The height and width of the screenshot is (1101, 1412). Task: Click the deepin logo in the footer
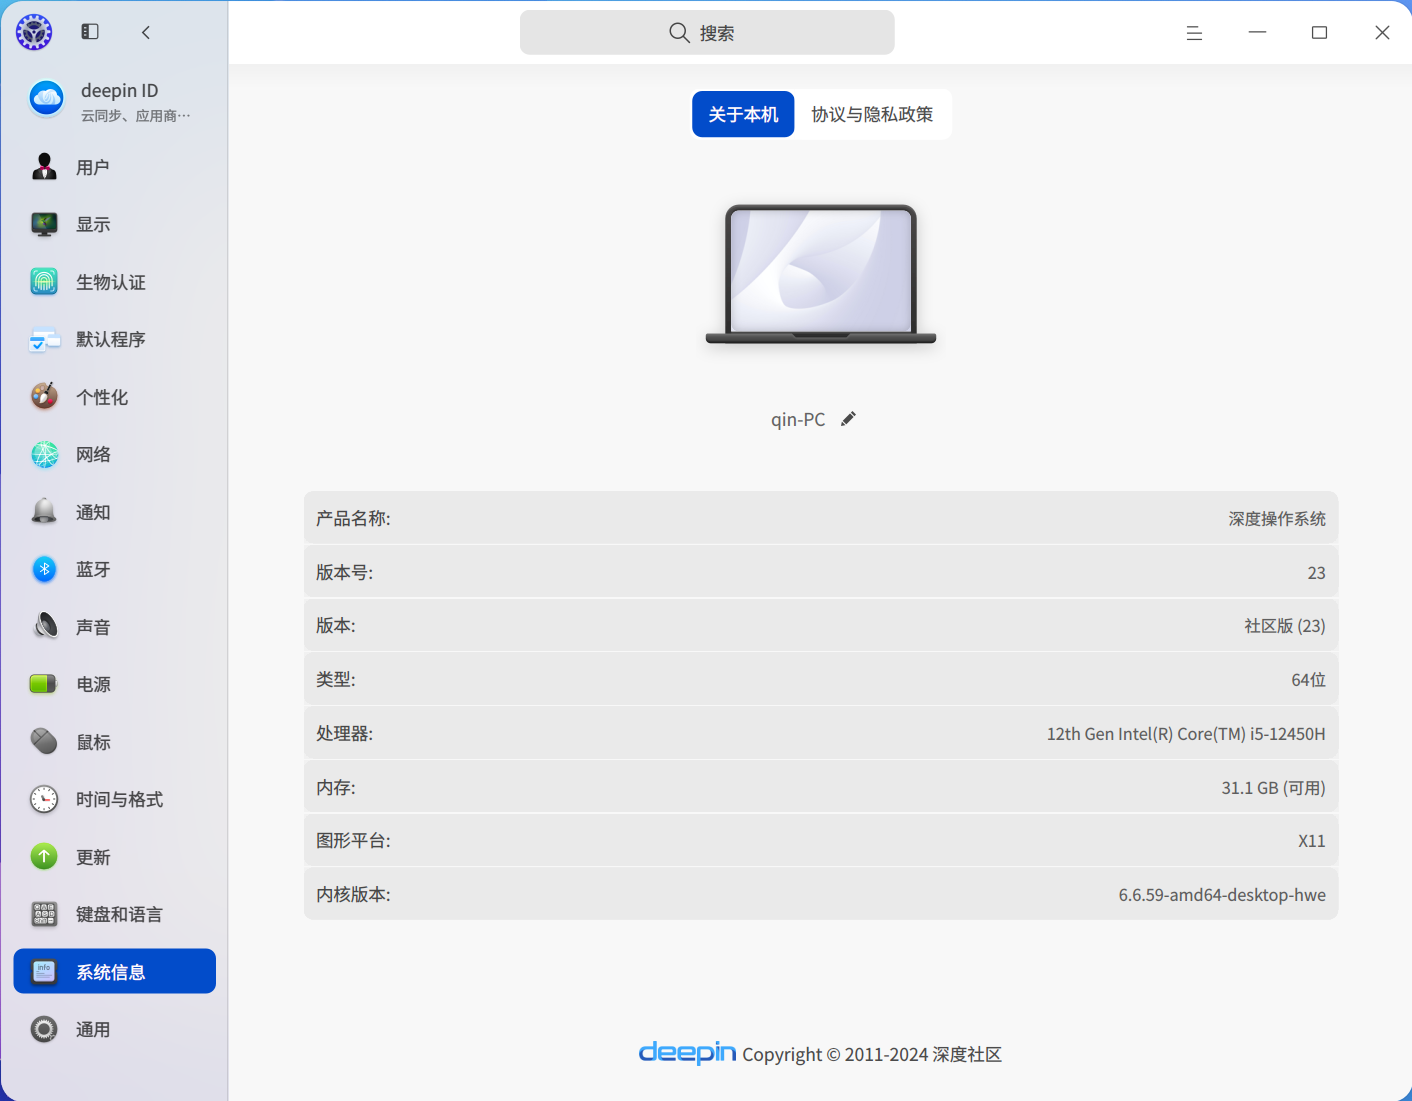[x=688, y=1053]
